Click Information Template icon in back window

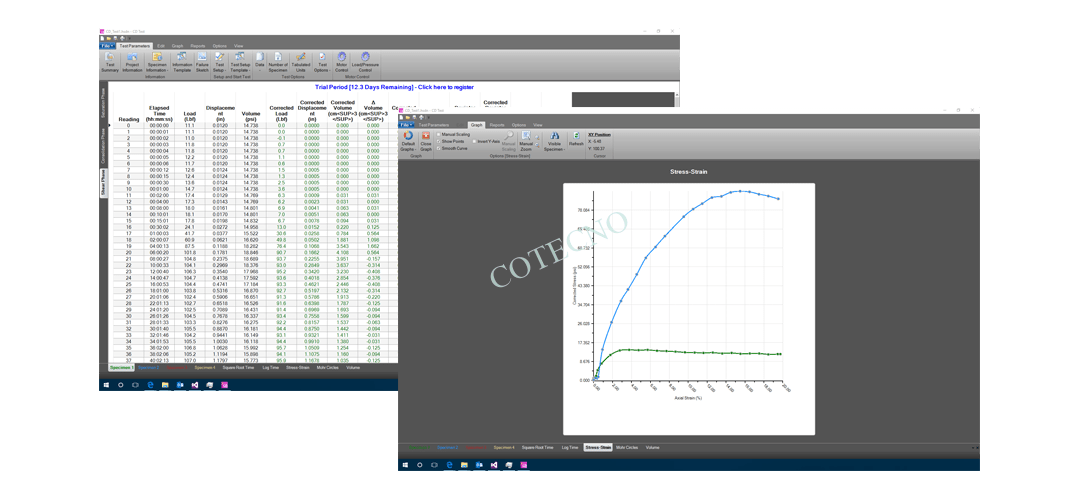(x=182, y=62)
